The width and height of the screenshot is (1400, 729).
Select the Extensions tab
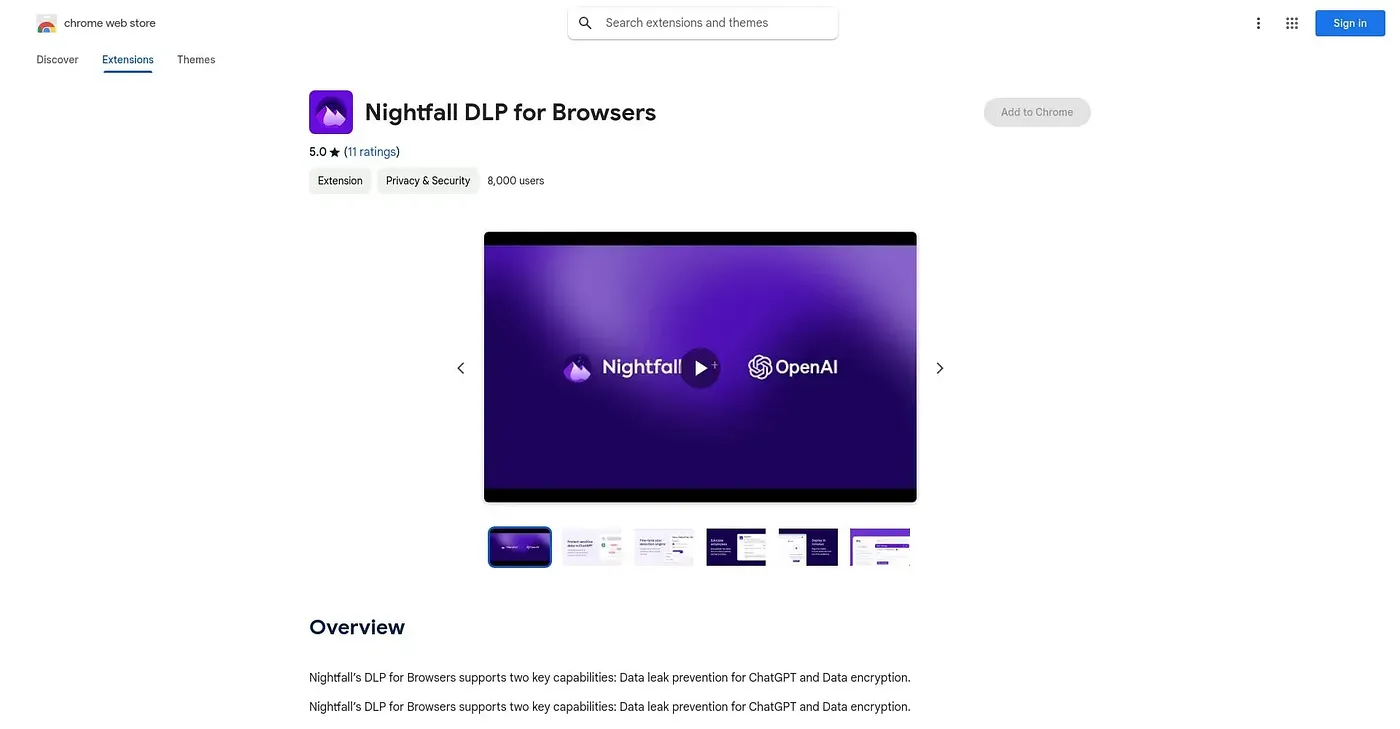pos(128,60)
